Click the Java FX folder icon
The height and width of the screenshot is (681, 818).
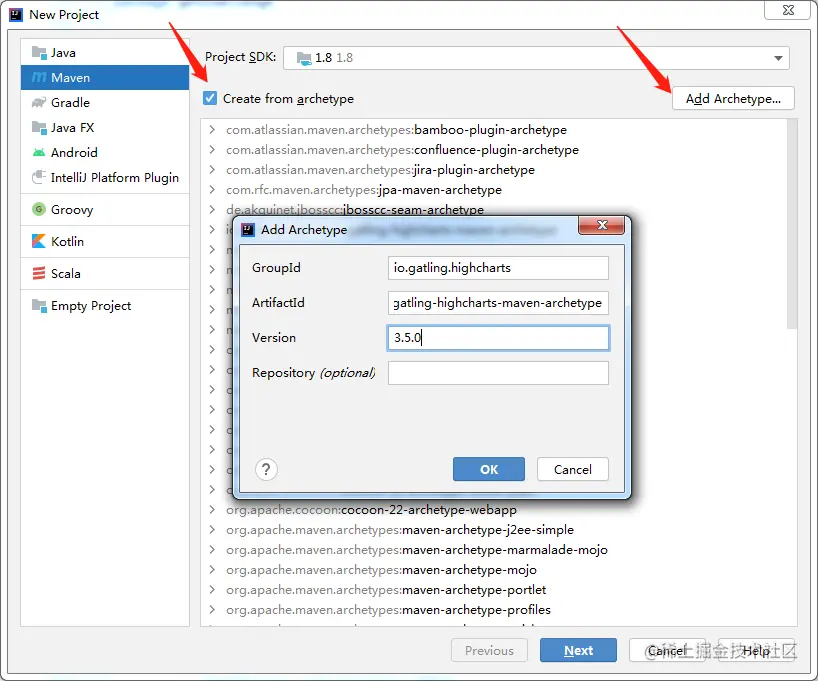tap(39, 127)
